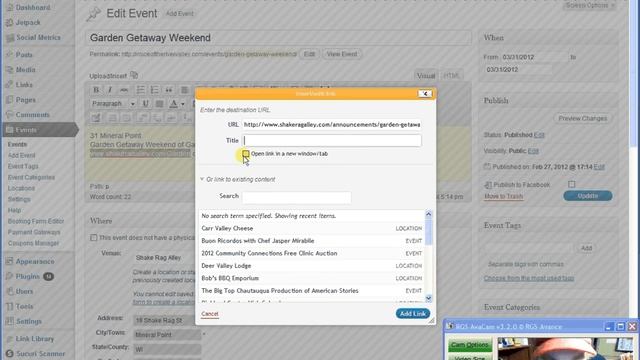The width and height of the screenshot is (640, 360).
Task: Select 'Bob's BBQ Emporium' location result
Action: tap(312, 278)
